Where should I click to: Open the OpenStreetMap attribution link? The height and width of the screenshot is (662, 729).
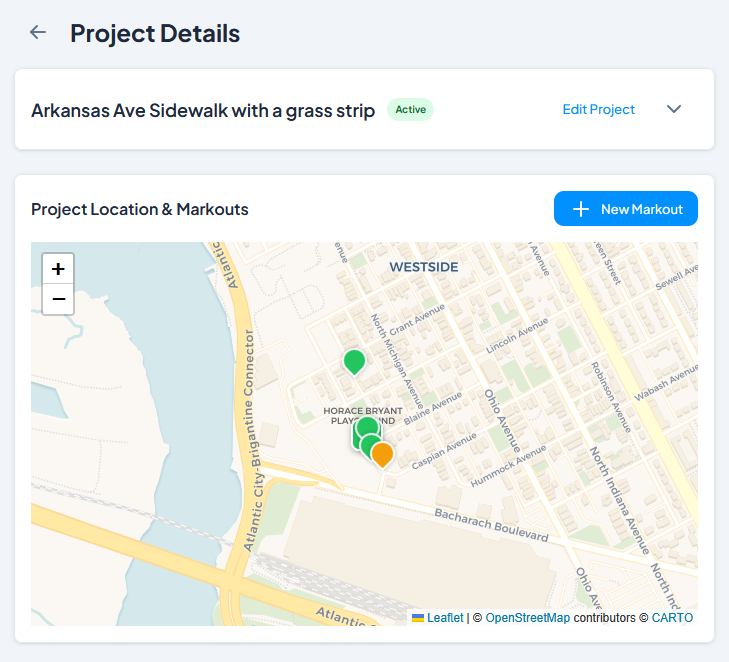527,618
